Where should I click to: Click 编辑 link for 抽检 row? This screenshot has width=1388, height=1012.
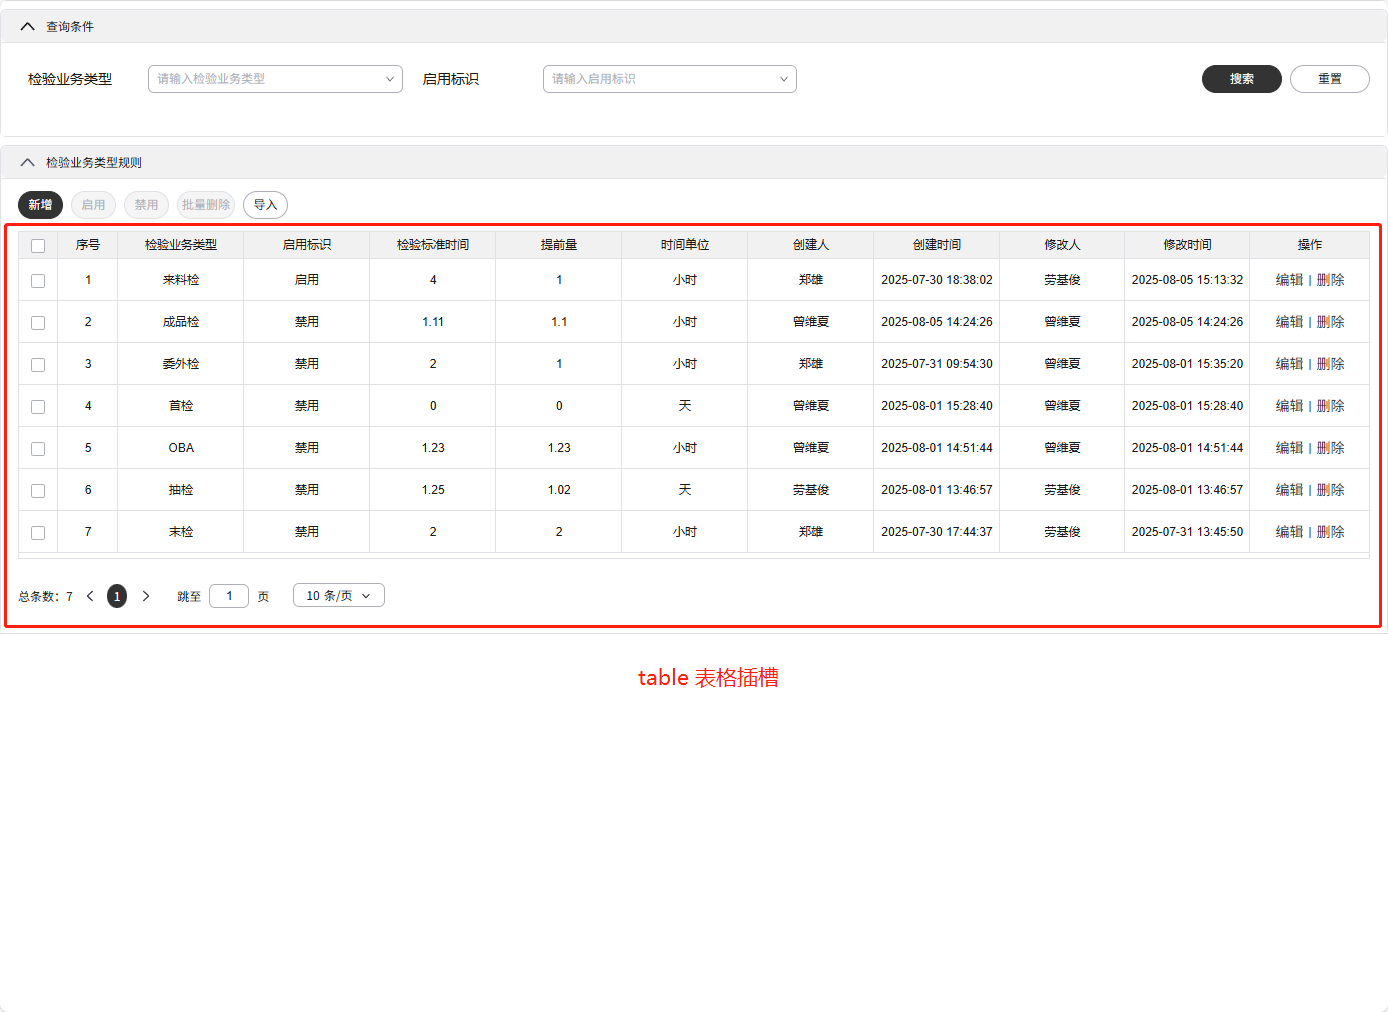(x=1289, y=490)
